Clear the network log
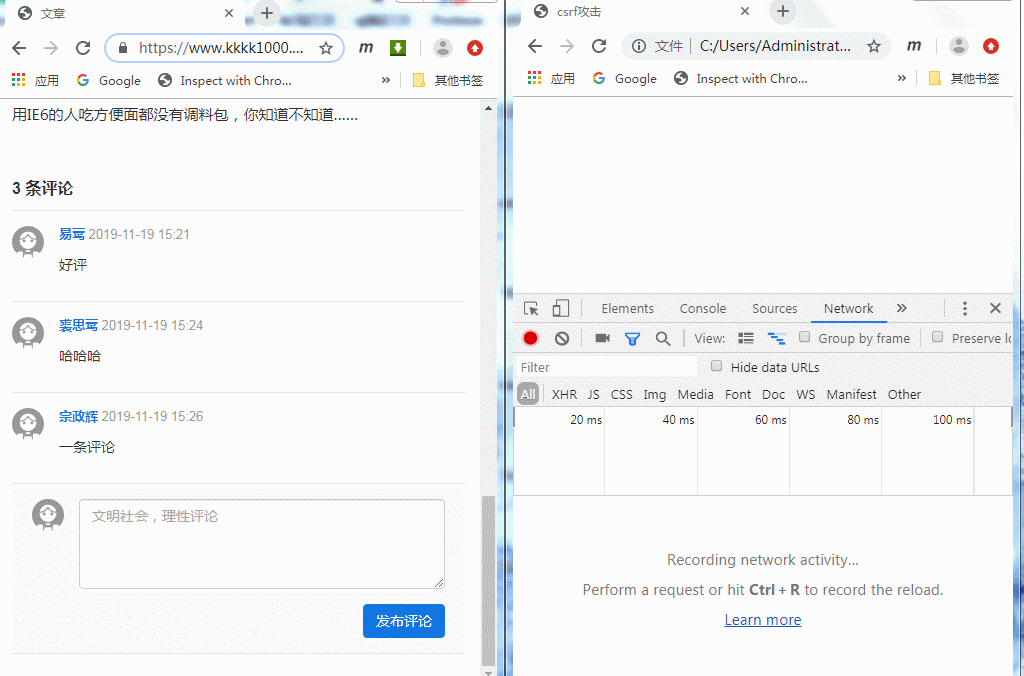 pos(562,338)
